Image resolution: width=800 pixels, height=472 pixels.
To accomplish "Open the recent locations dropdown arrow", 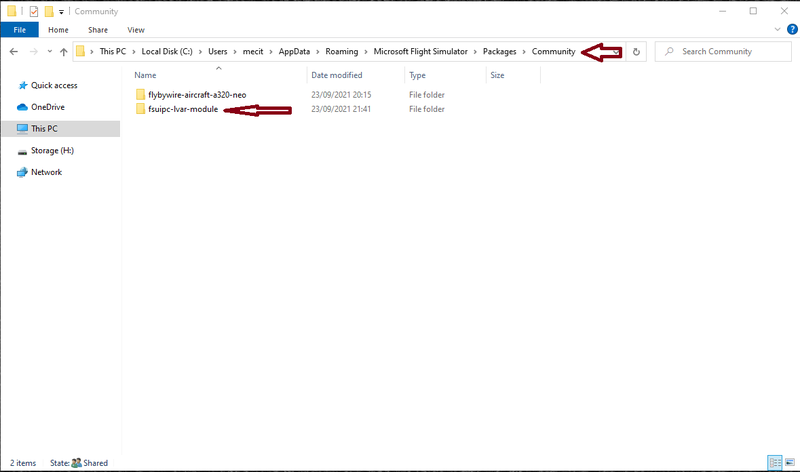I will coord(49,52).
